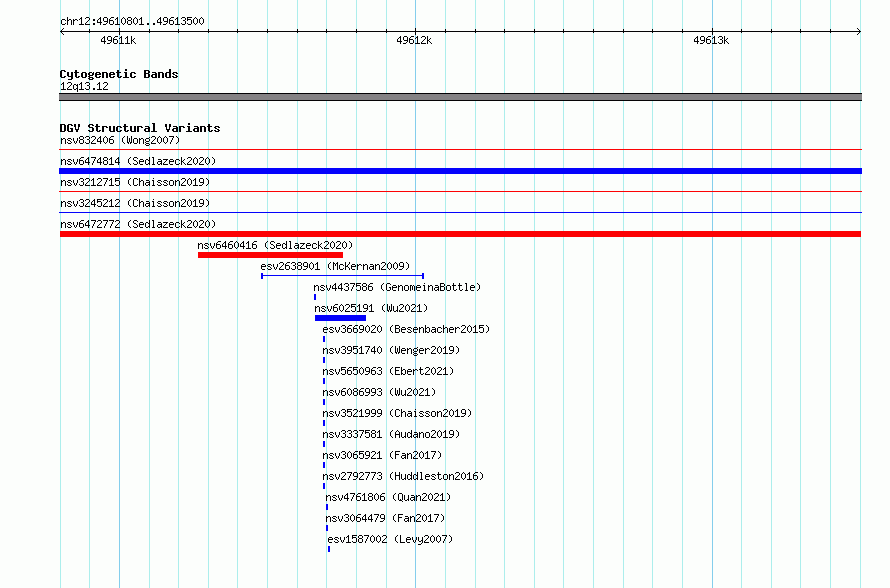Open the nsv6474814 (Sedlazeck2020) variant label
Image resolution: width=890 pixels, height=588 pixels.
(x=138, y=161)
